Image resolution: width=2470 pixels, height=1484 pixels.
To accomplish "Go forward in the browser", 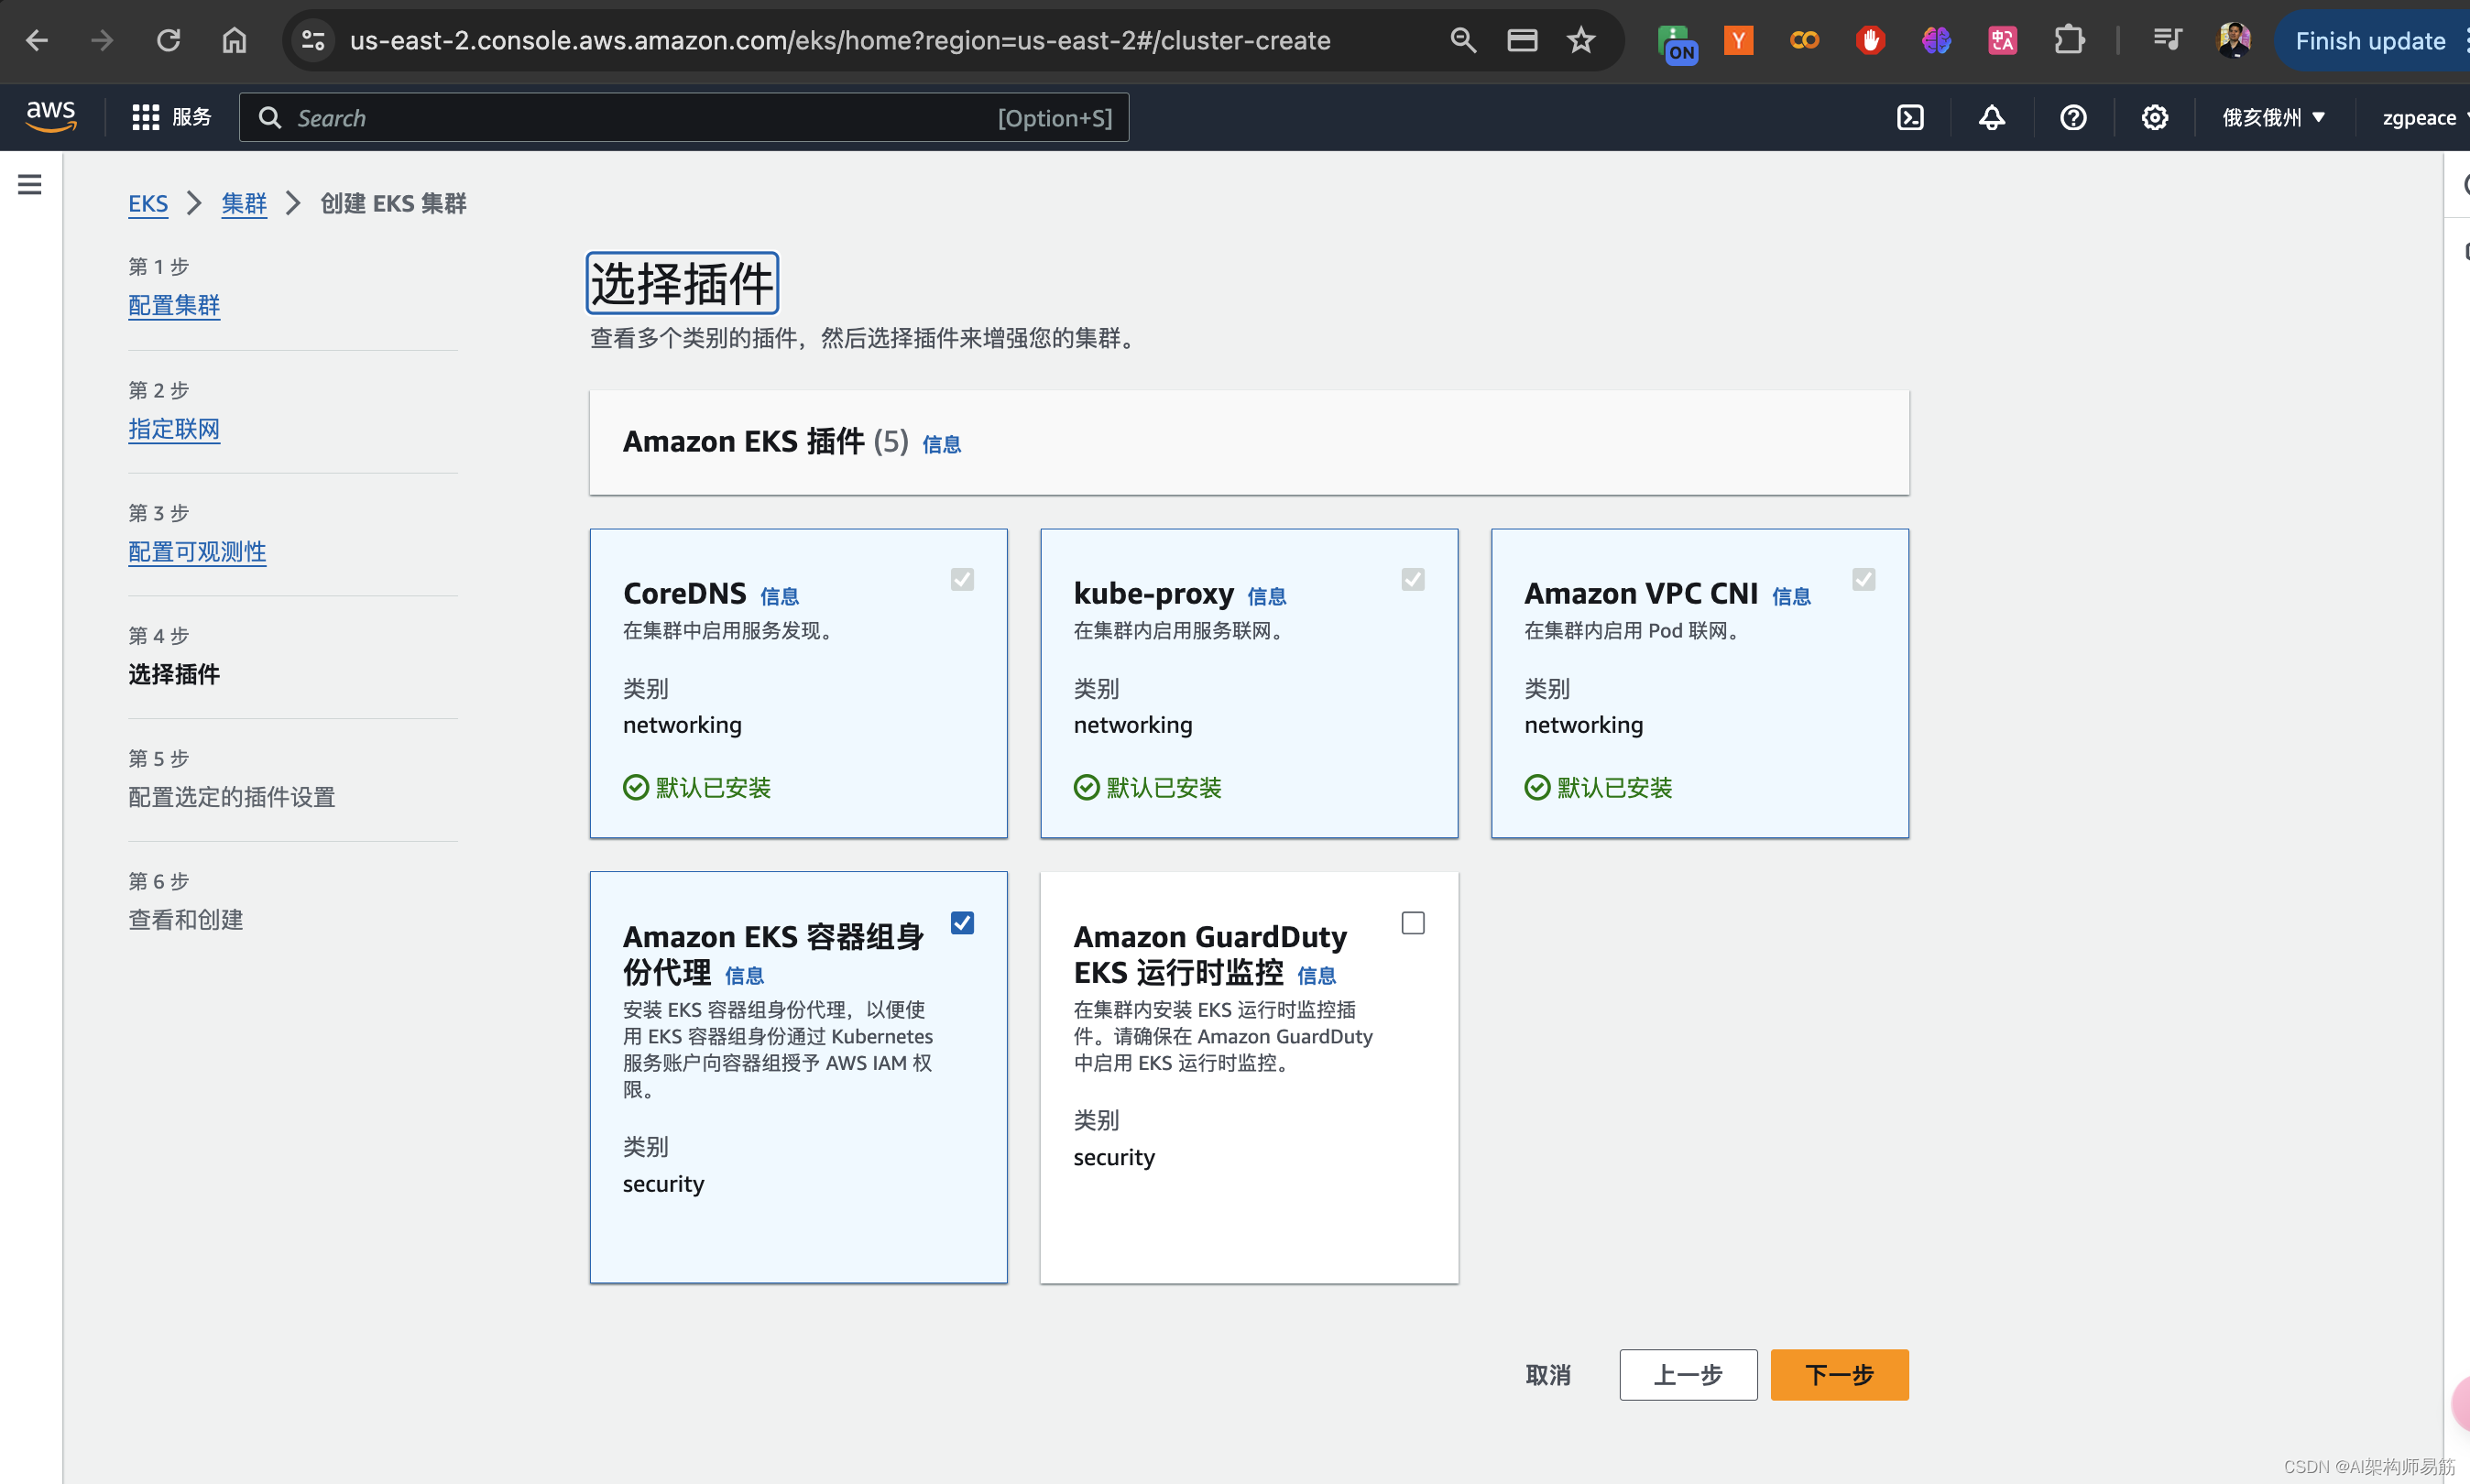I will click(102, 40).
